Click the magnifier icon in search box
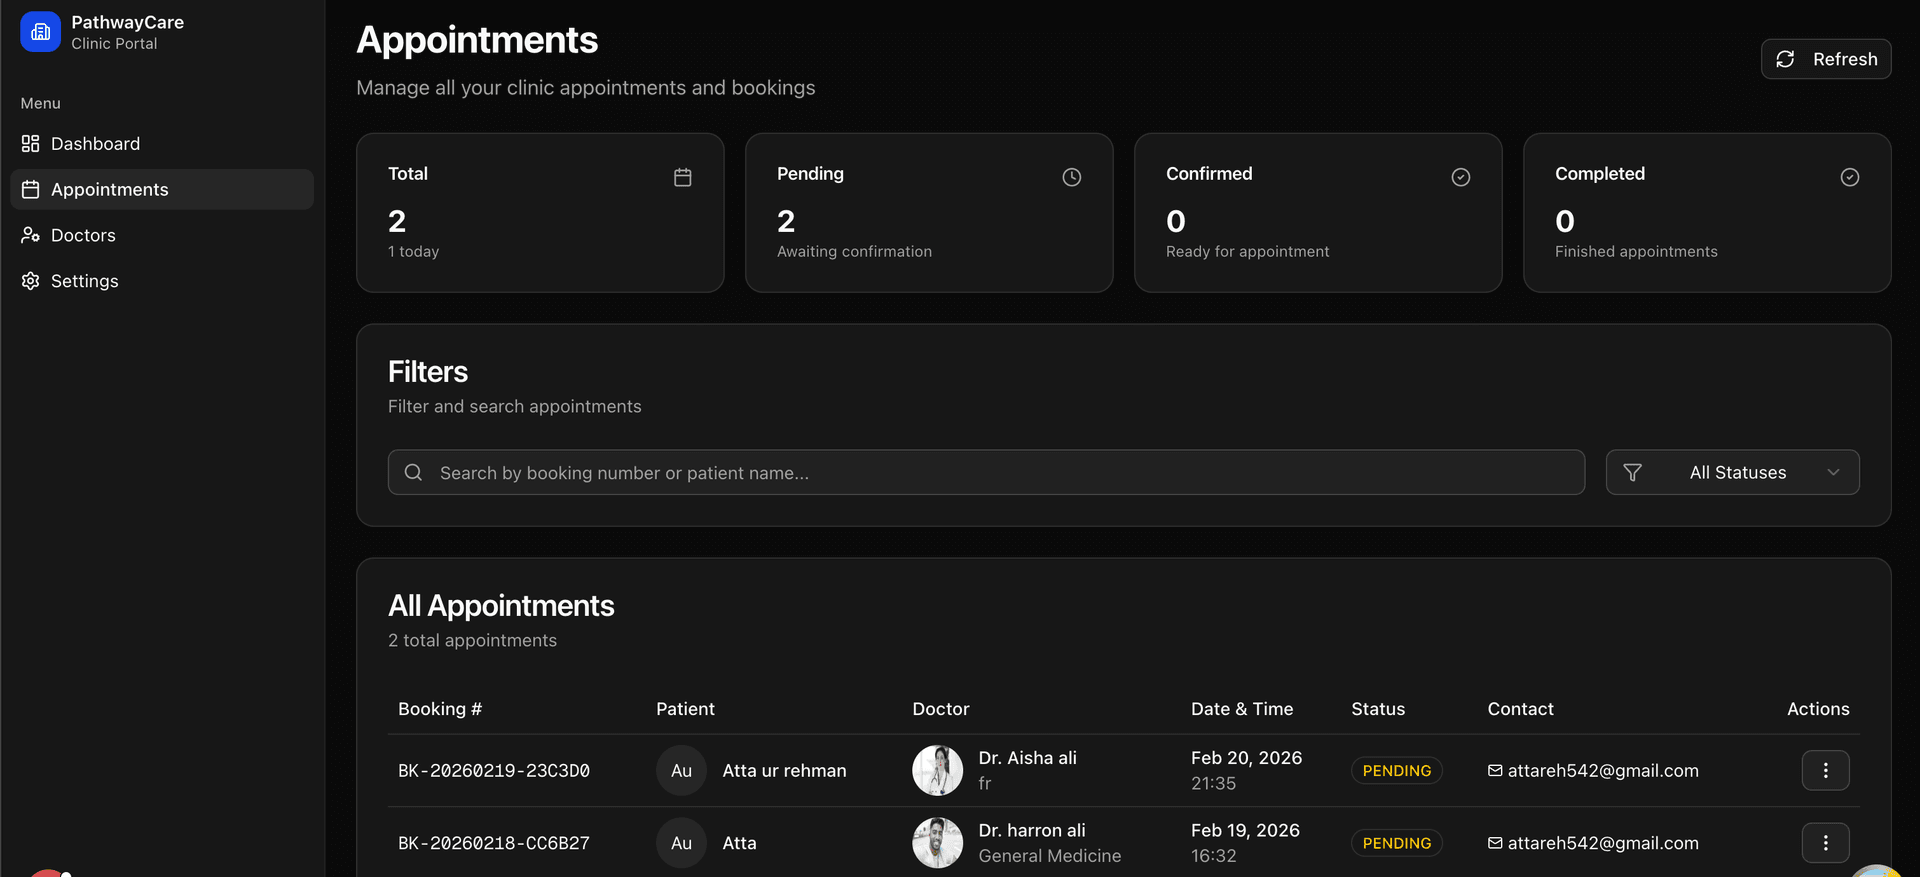The image size is (1920, 877). pos(413,472)
